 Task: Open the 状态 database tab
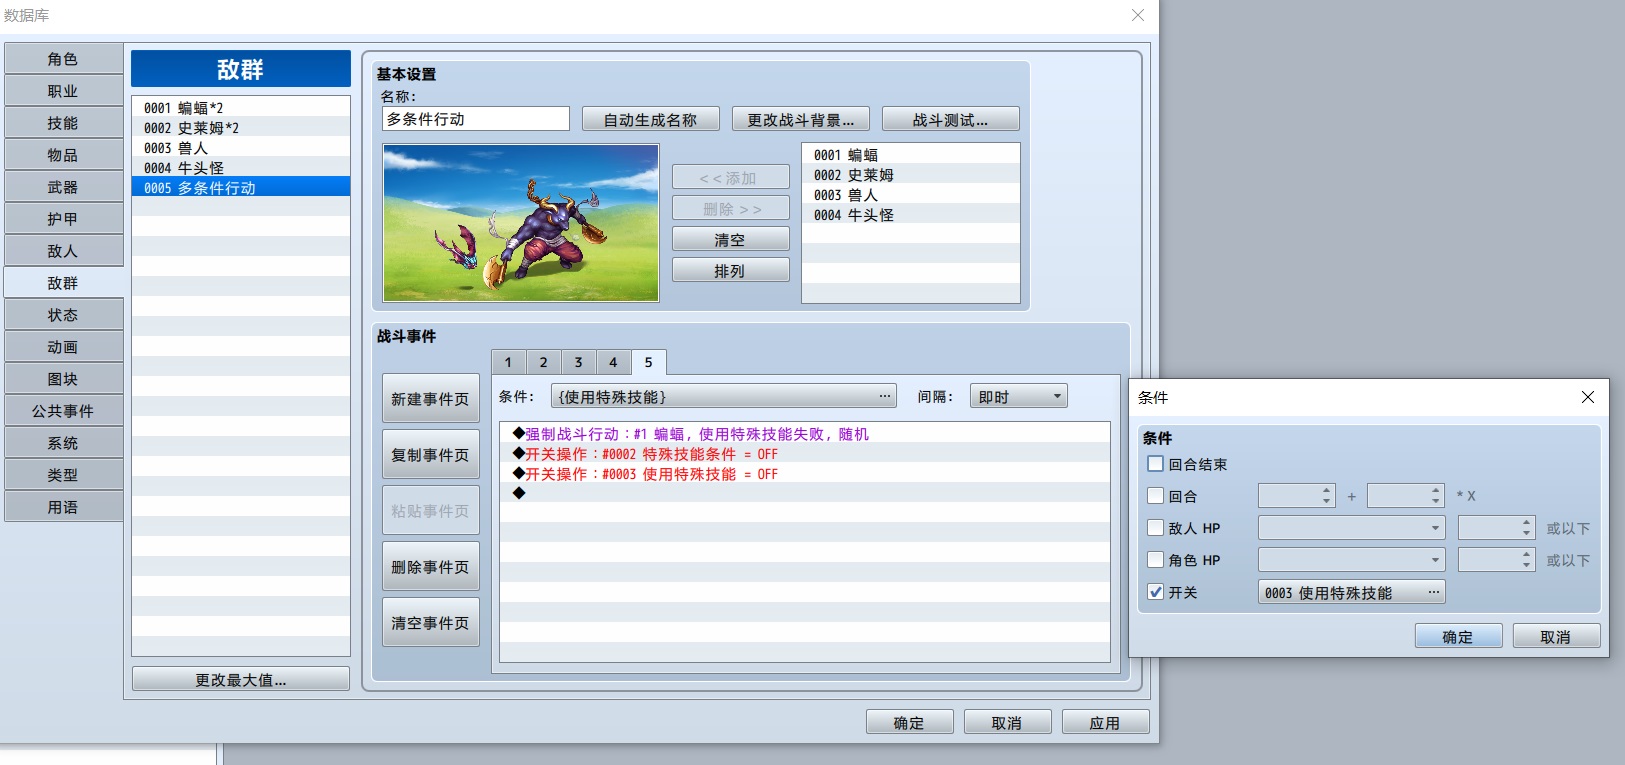coord(63,315)
